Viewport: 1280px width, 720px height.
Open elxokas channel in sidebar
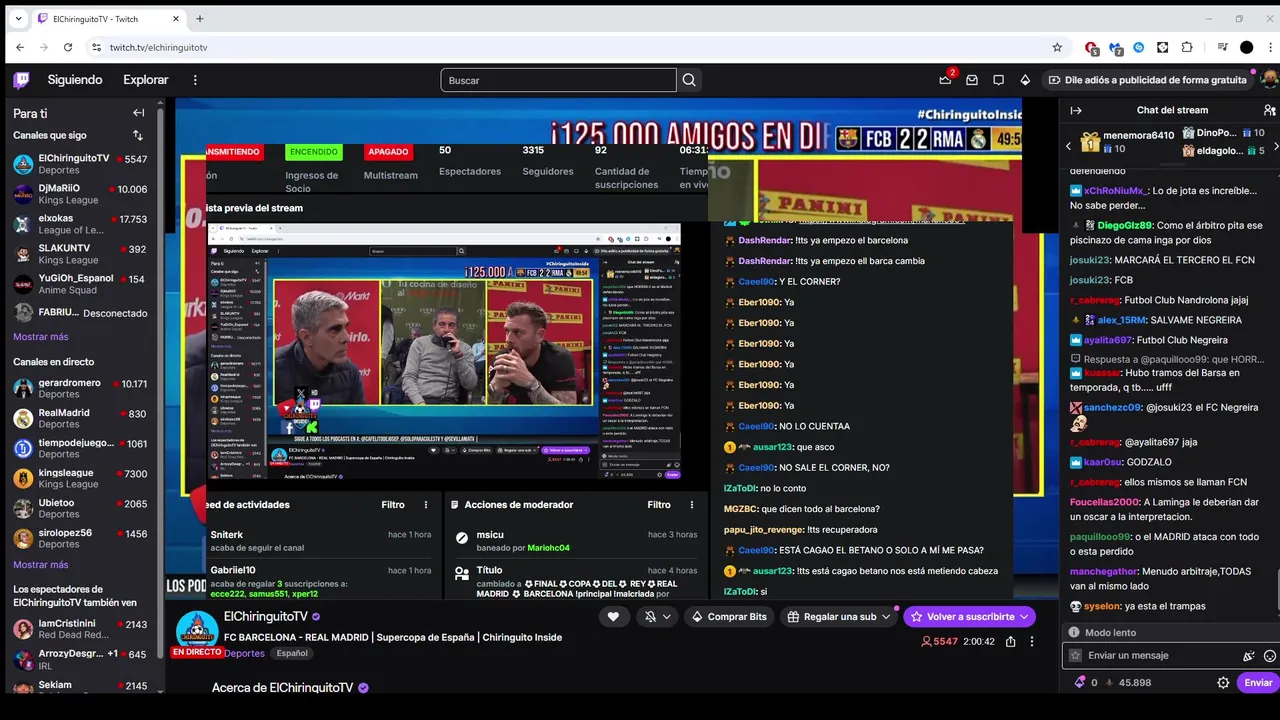(x=80, y=224)
